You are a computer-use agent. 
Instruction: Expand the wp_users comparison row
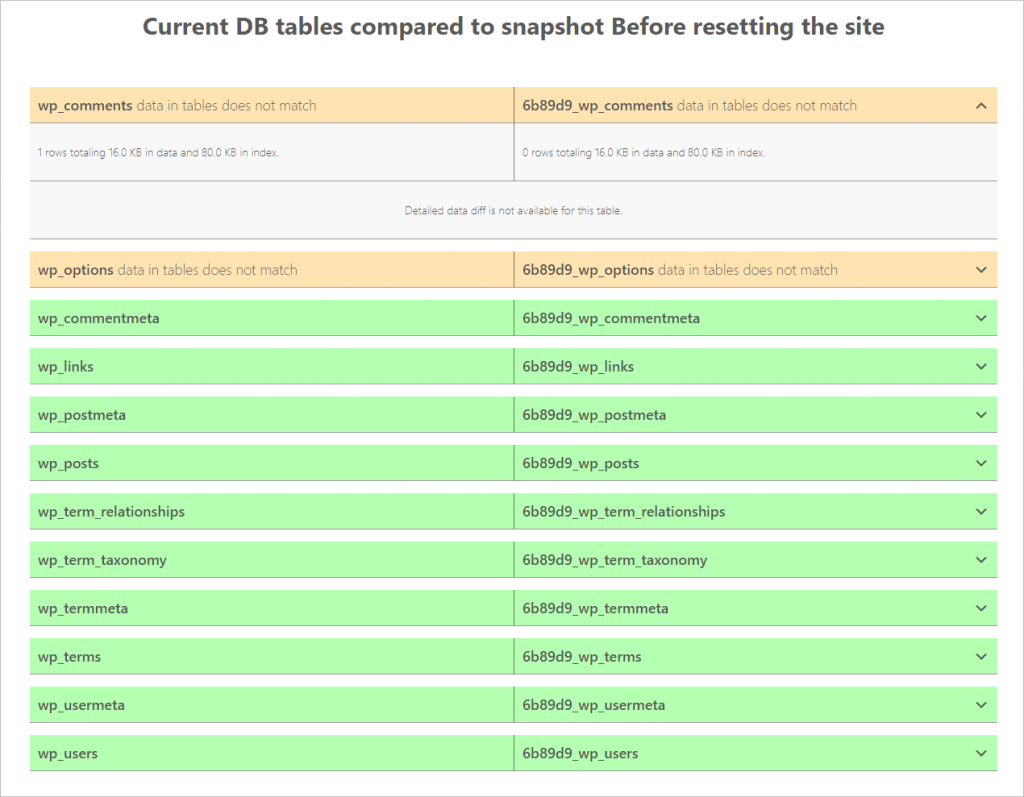click(981, 753)
